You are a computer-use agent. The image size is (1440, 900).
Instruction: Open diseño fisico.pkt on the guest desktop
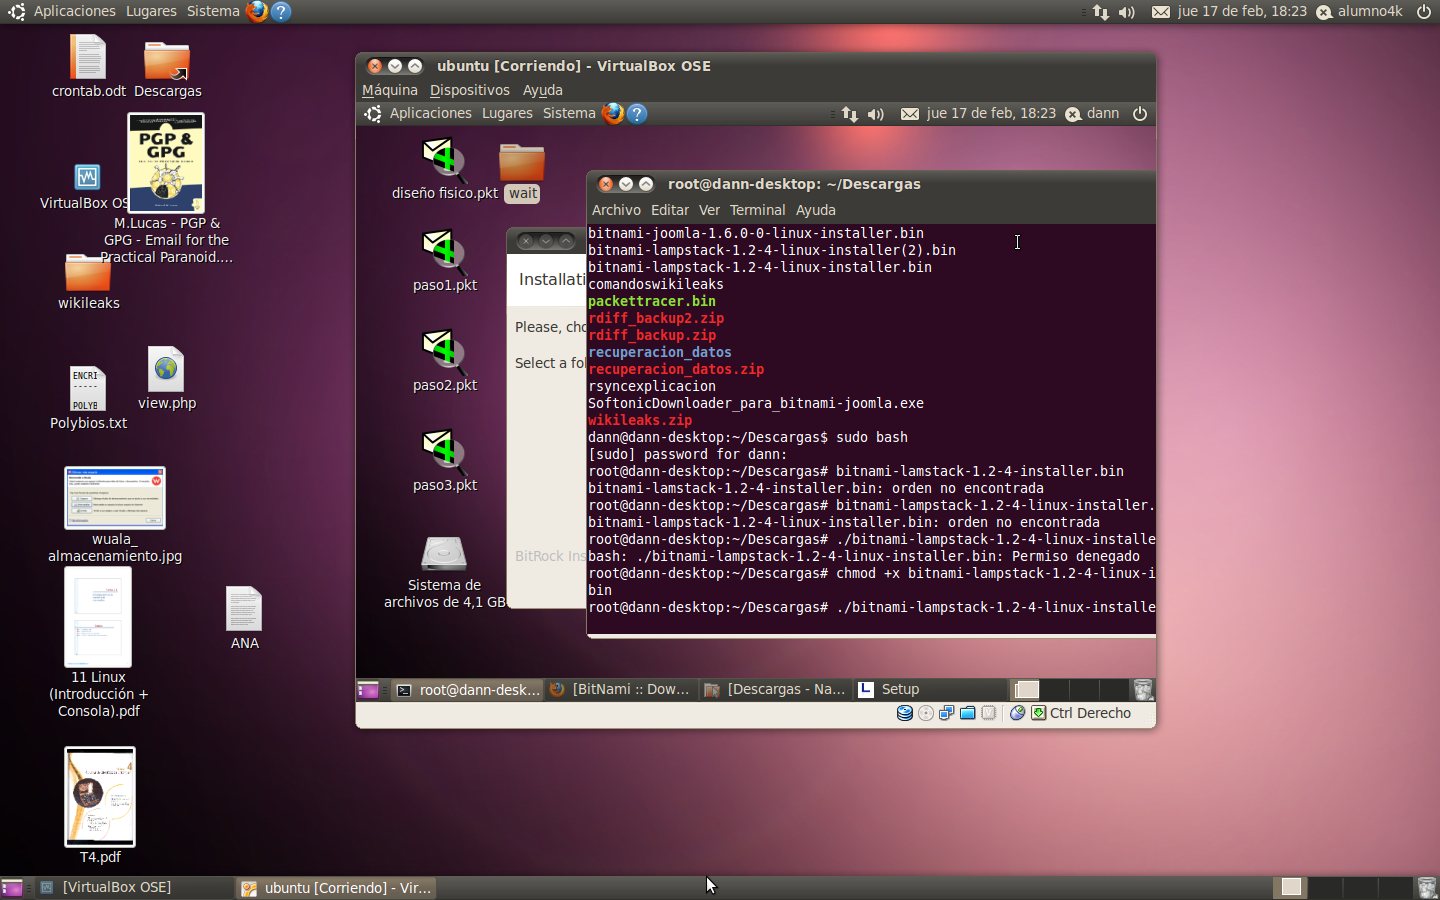pos(443,160)
